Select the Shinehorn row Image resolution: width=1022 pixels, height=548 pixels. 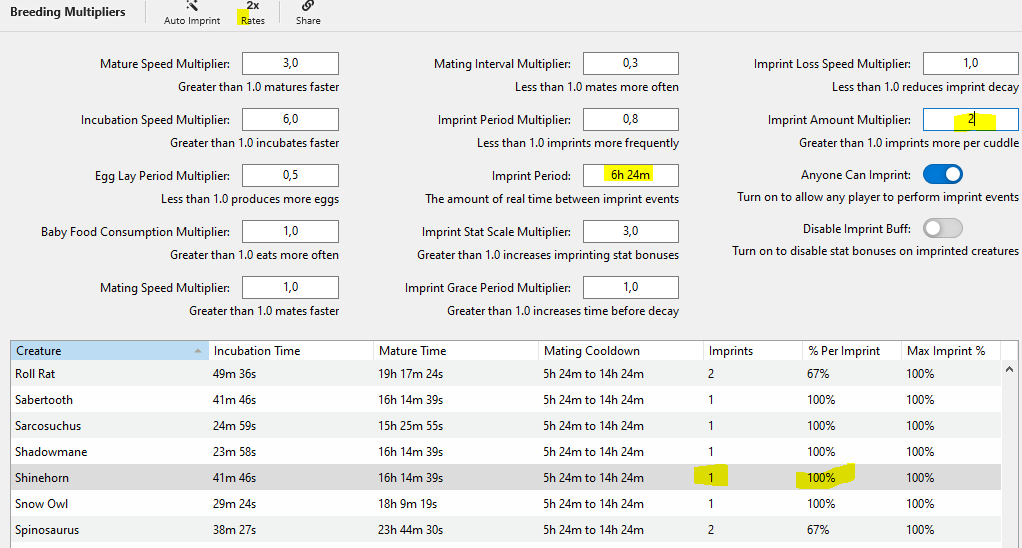coord(506,478)
